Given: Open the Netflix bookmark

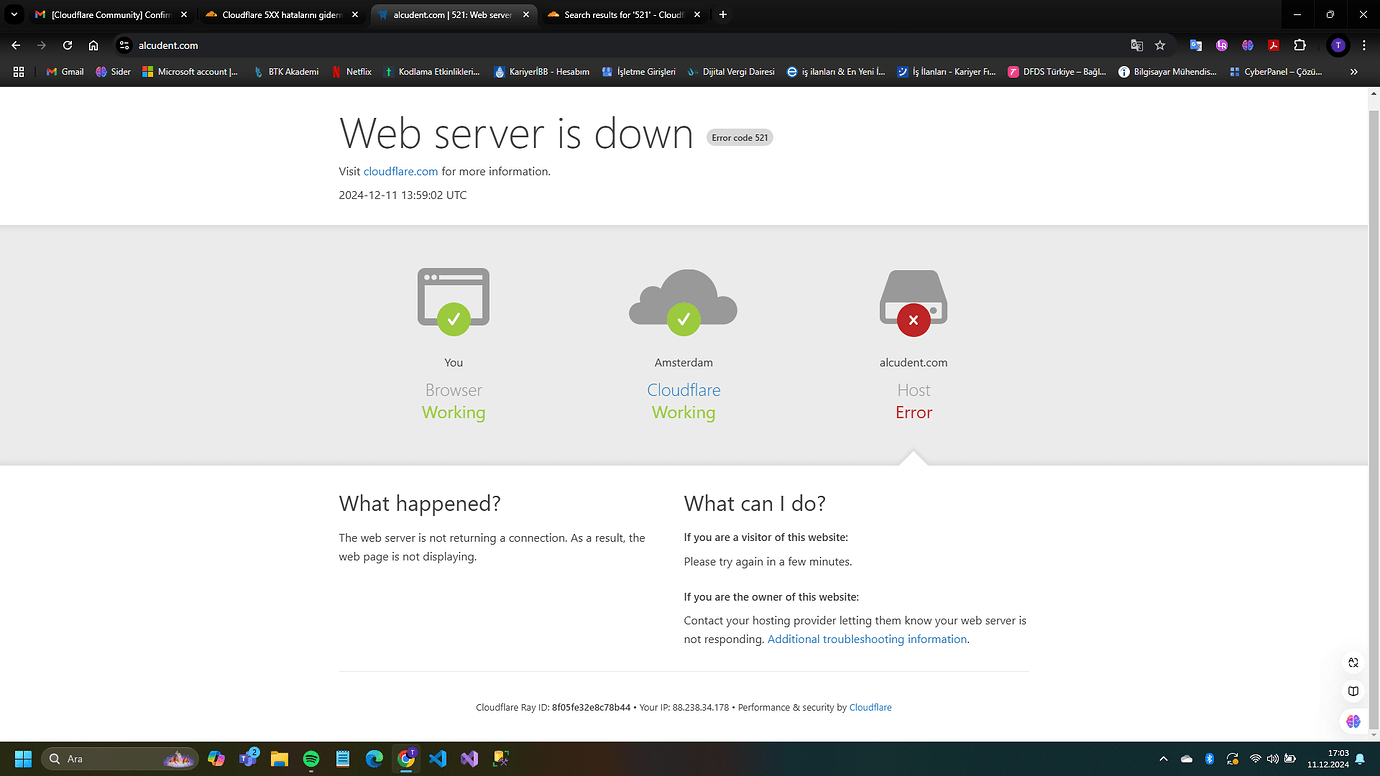Looking at the screenshot, I should (352, 72).
